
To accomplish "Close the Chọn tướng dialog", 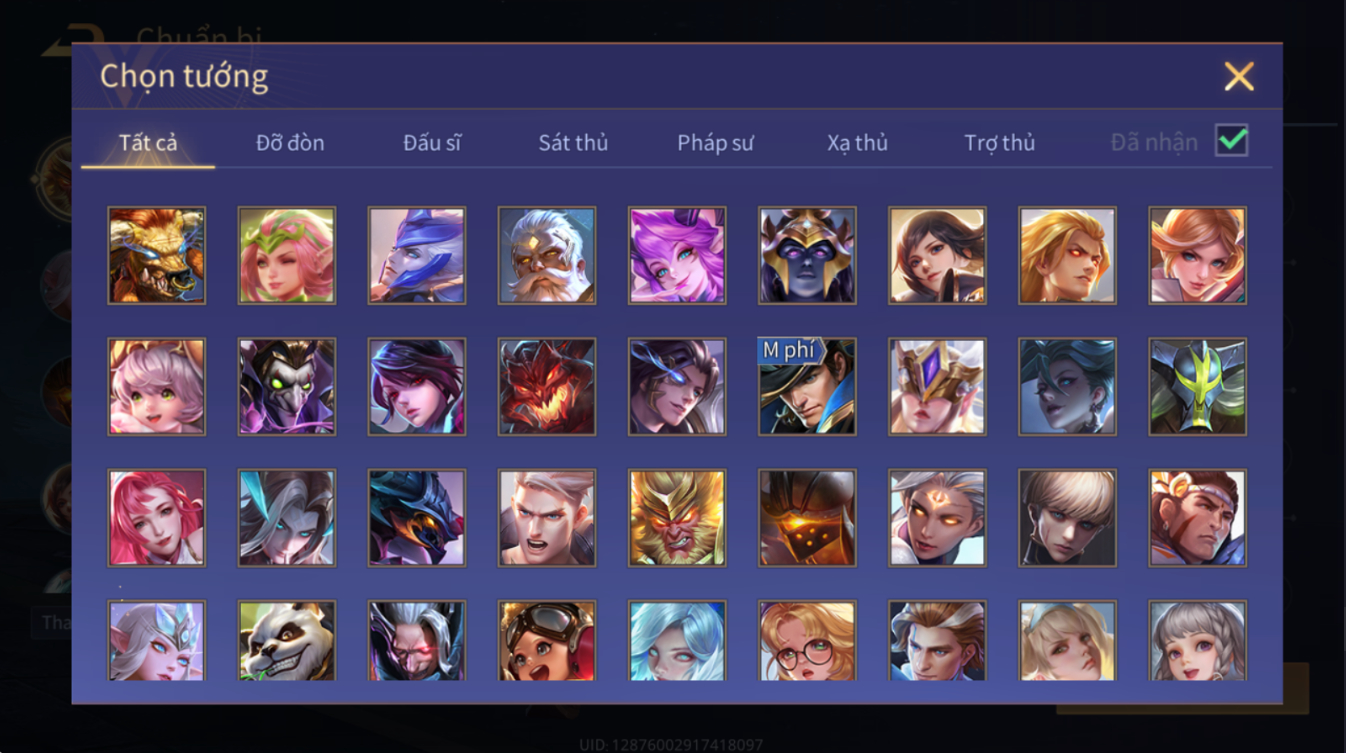I will [1239, 77].
